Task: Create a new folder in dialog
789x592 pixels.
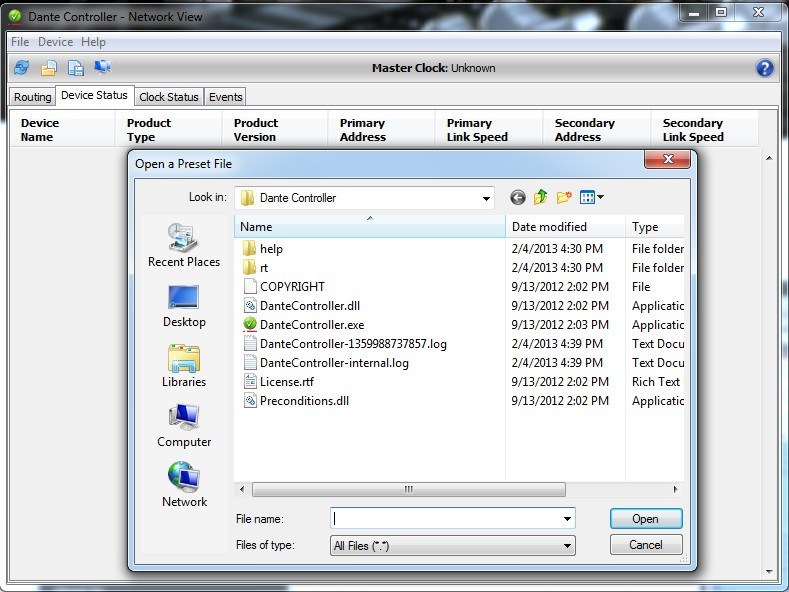Action: click(564, 198)
